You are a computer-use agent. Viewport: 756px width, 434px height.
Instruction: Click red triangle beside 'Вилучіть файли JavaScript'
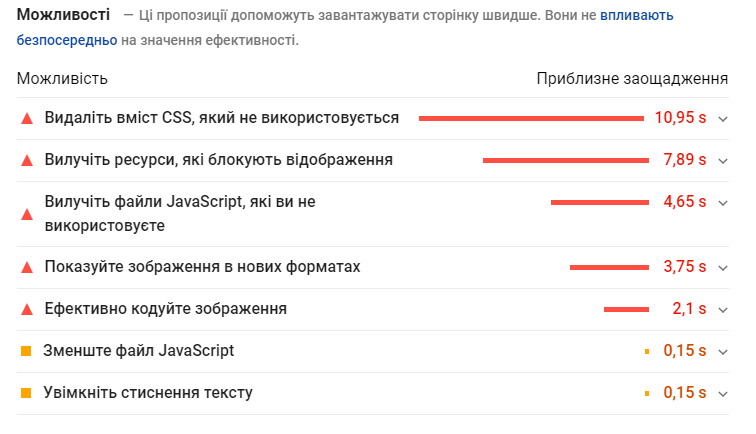click(27, 213)
